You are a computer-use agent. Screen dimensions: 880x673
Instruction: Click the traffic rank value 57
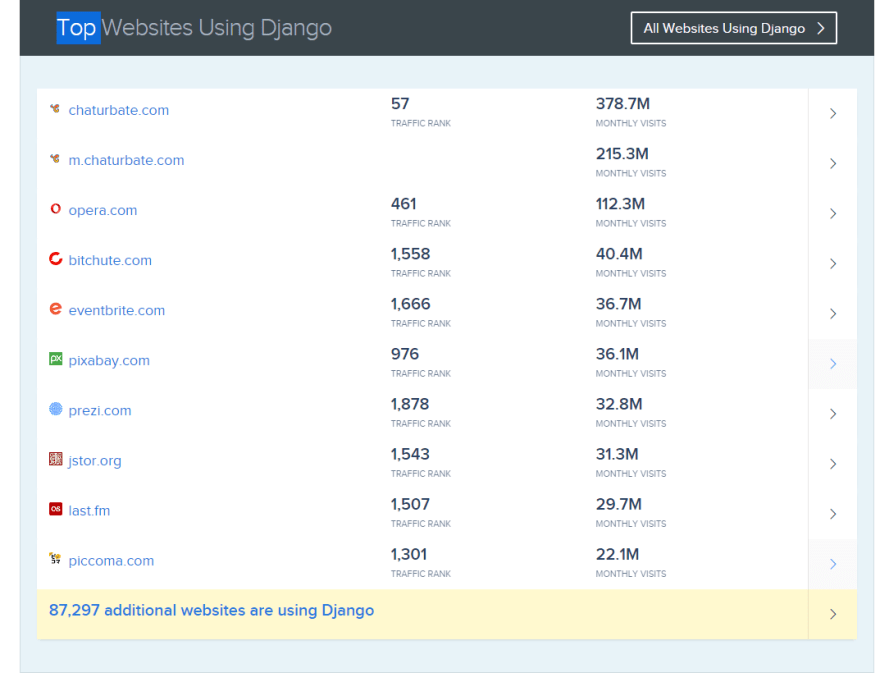400,104
